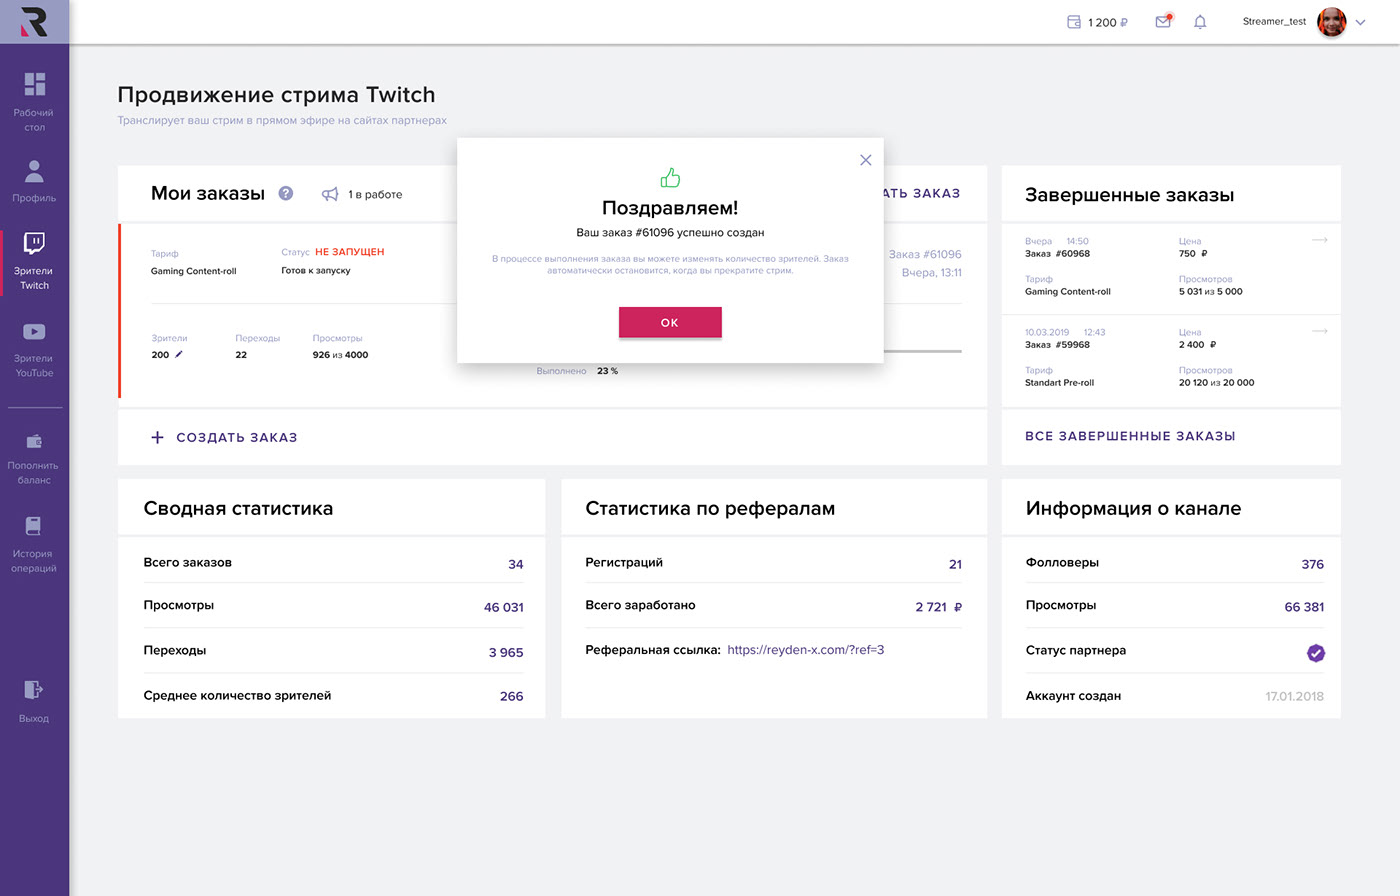The height and width of the screenshot is (896, 1400).
Task: Click the account creation date 17.01.2018
Action: [x=1294, y=696]
